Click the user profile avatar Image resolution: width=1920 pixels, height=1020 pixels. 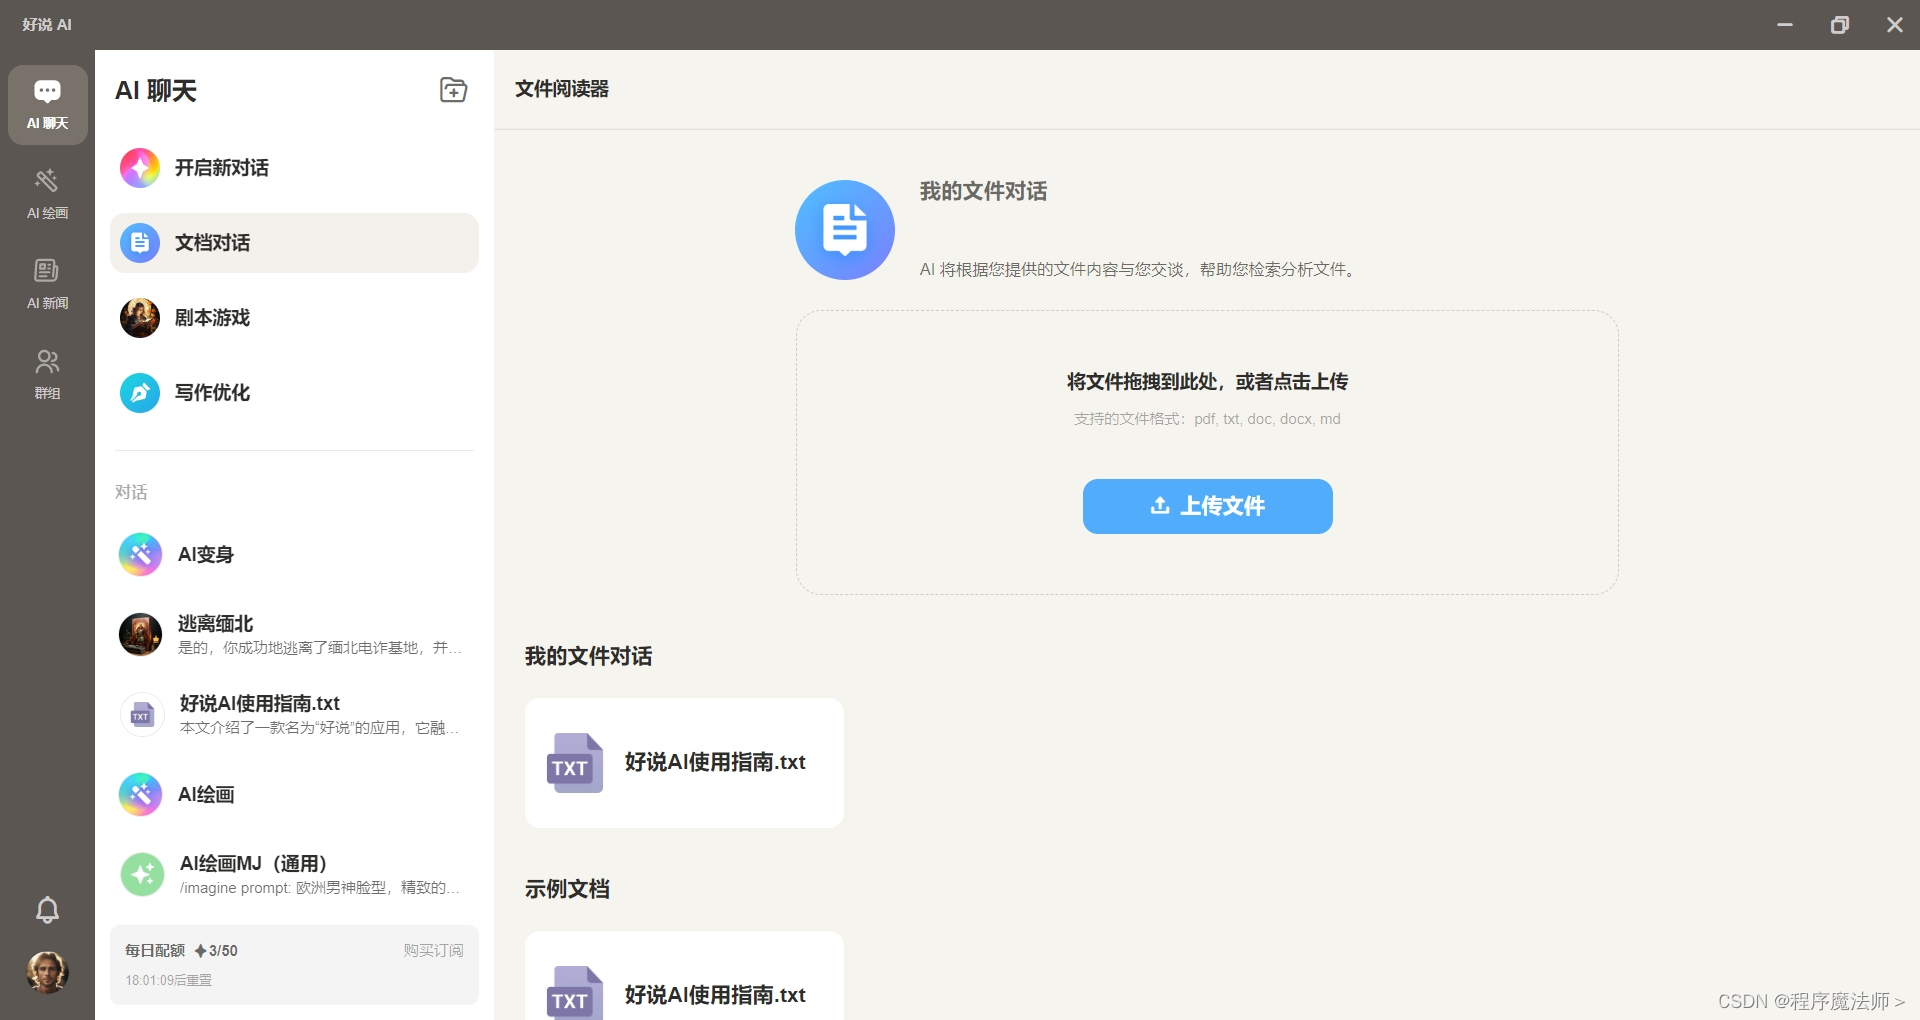pyautogui.click(x=47, y=972)
